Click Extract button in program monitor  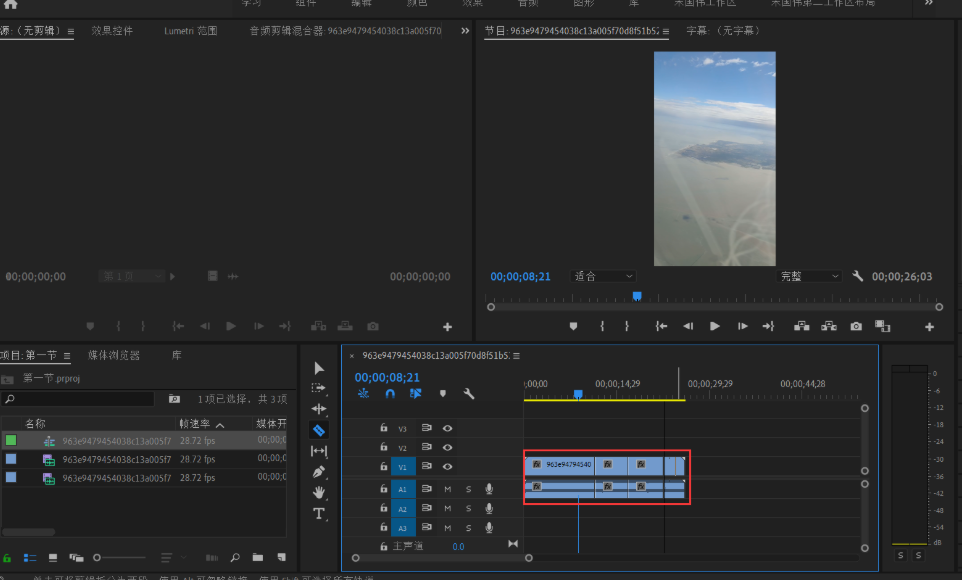click(x=829, y=327)
